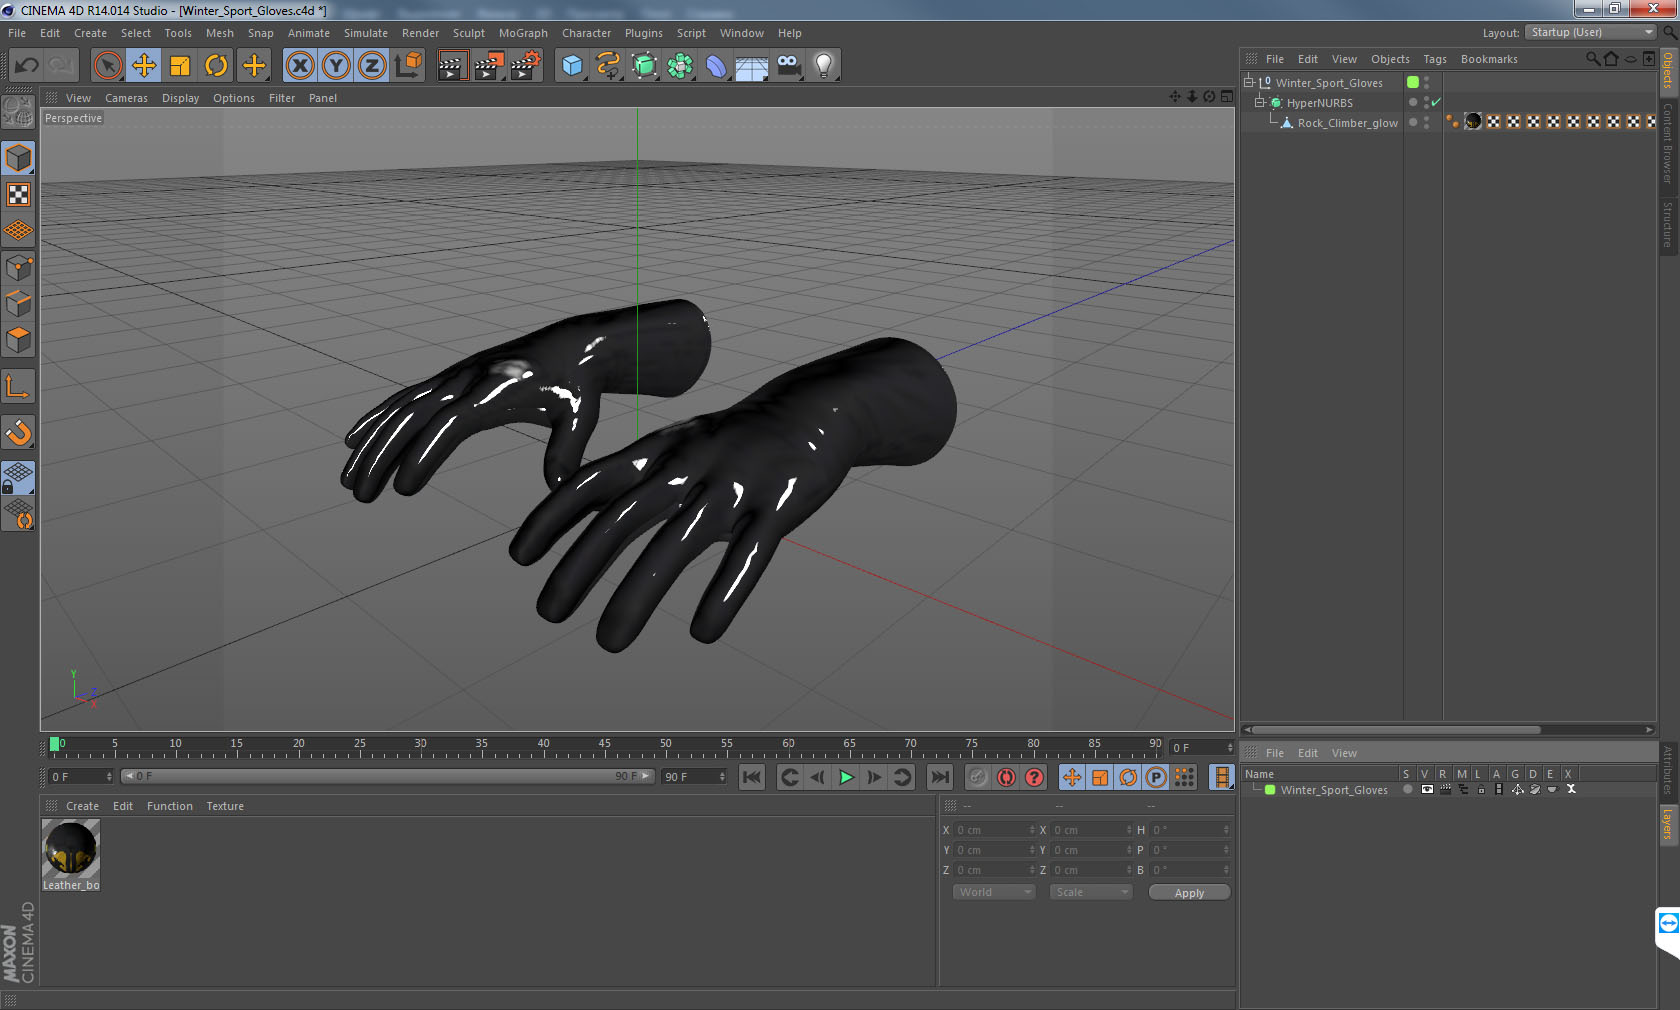Open viewport Display menu

pyautogui.click(x=180, y=98)
